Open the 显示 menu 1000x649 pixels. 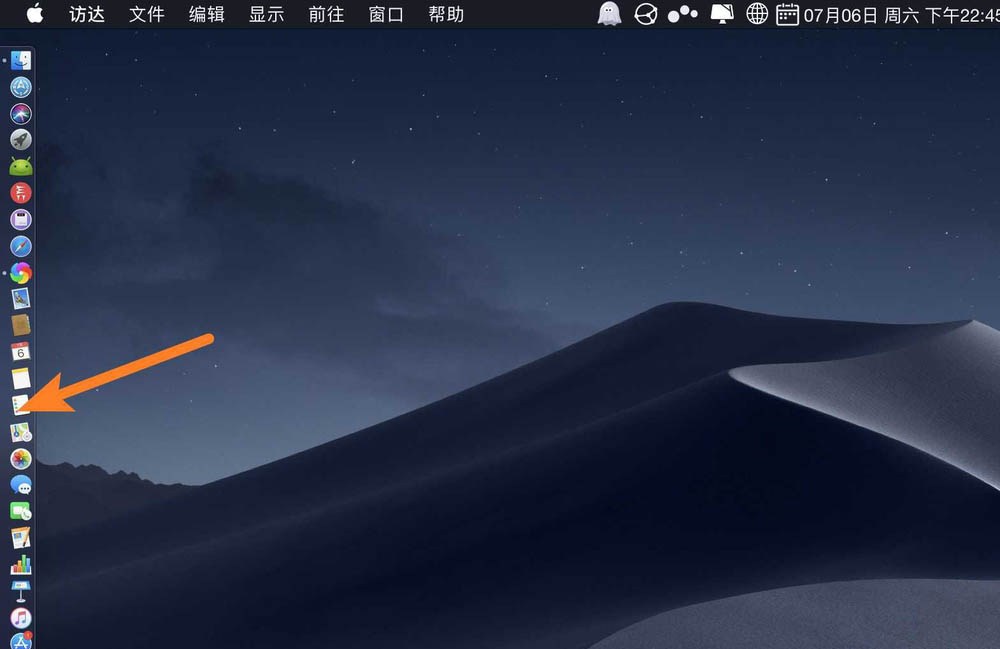267,14
